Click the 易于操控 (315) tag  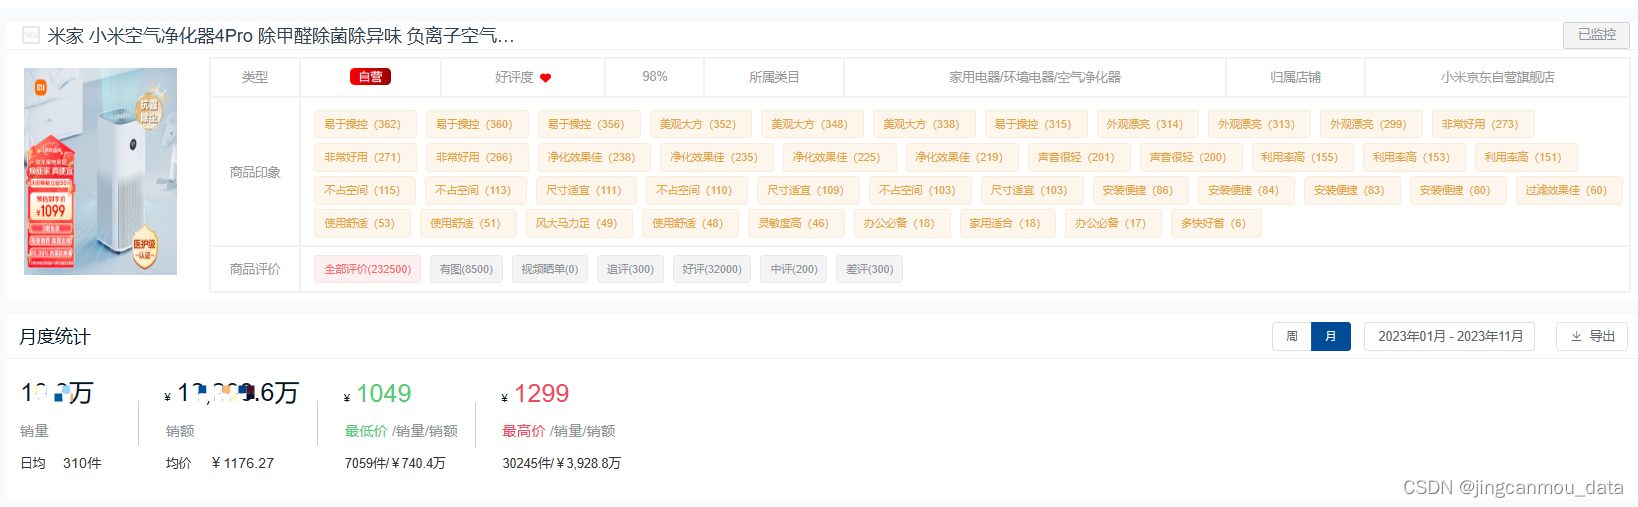[x=1036, y=124]
